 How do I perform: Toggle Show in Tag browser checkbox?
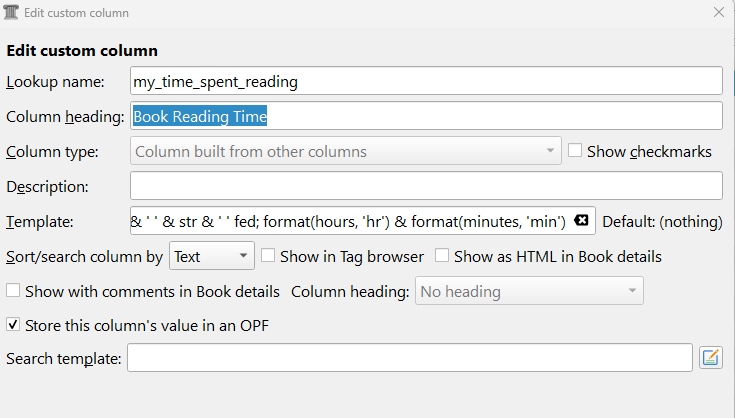tap(268, 256)
